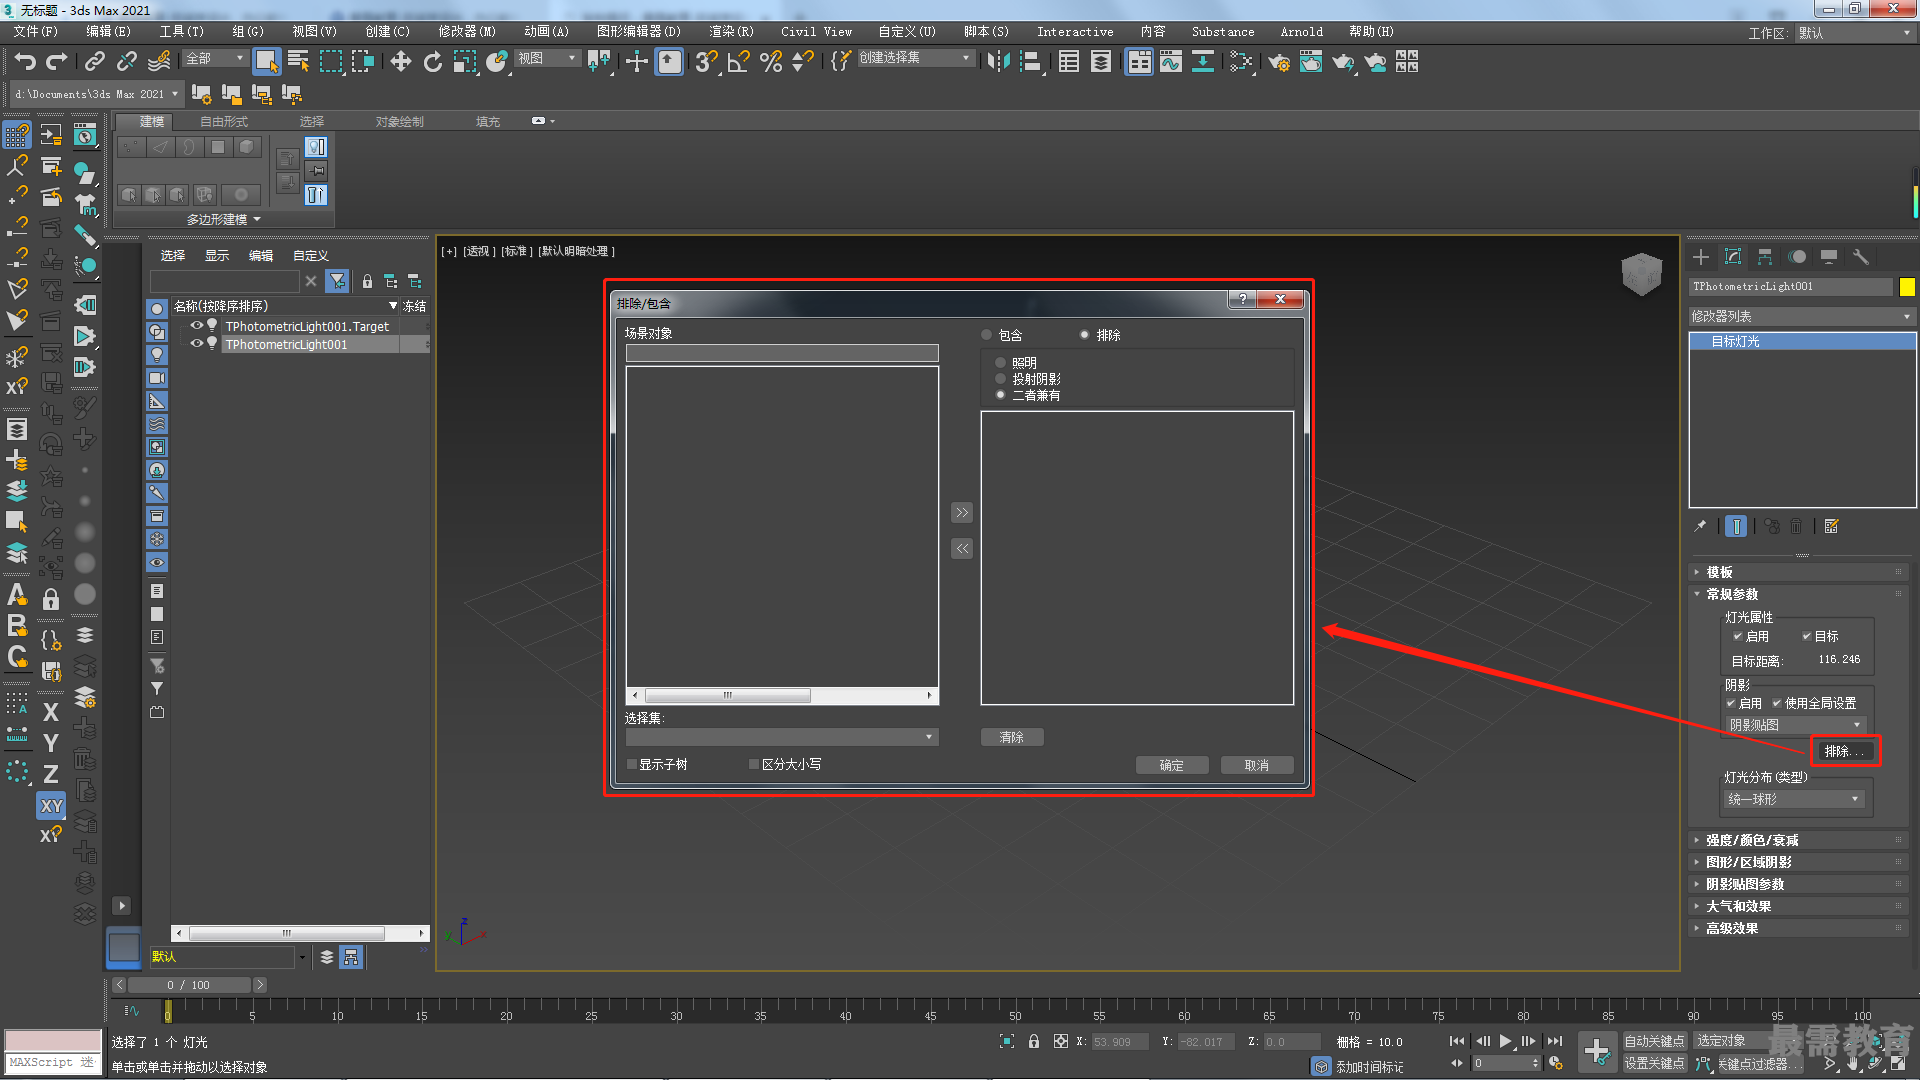The height and width of the screenshot is (1080, 1920).
Task: Click the << arrow in Exclude dialog
Action: point(962,548)
